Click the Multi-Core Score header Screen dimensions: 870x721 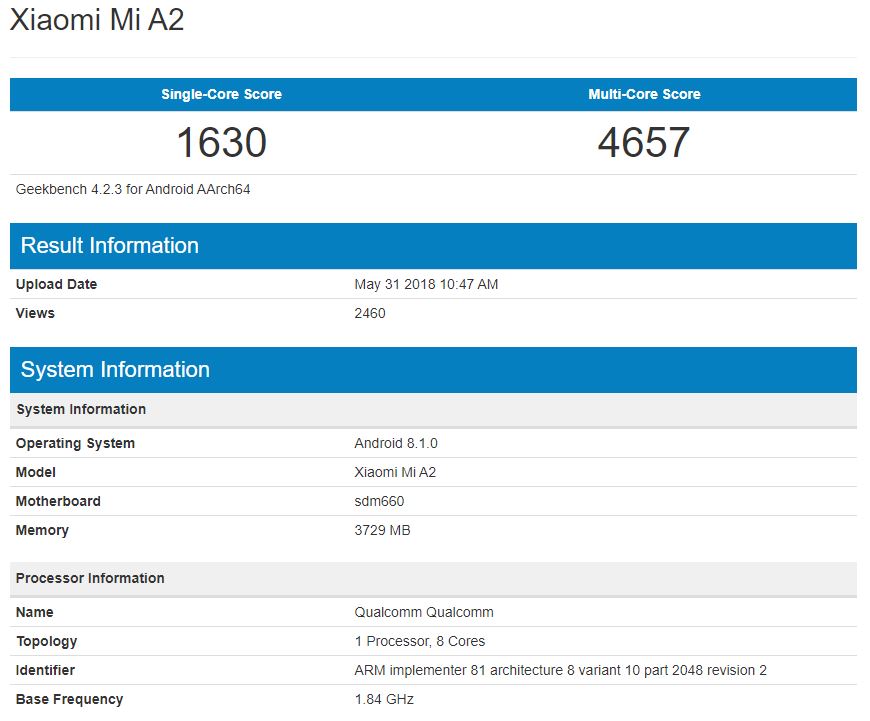click(x=644, y=94)
